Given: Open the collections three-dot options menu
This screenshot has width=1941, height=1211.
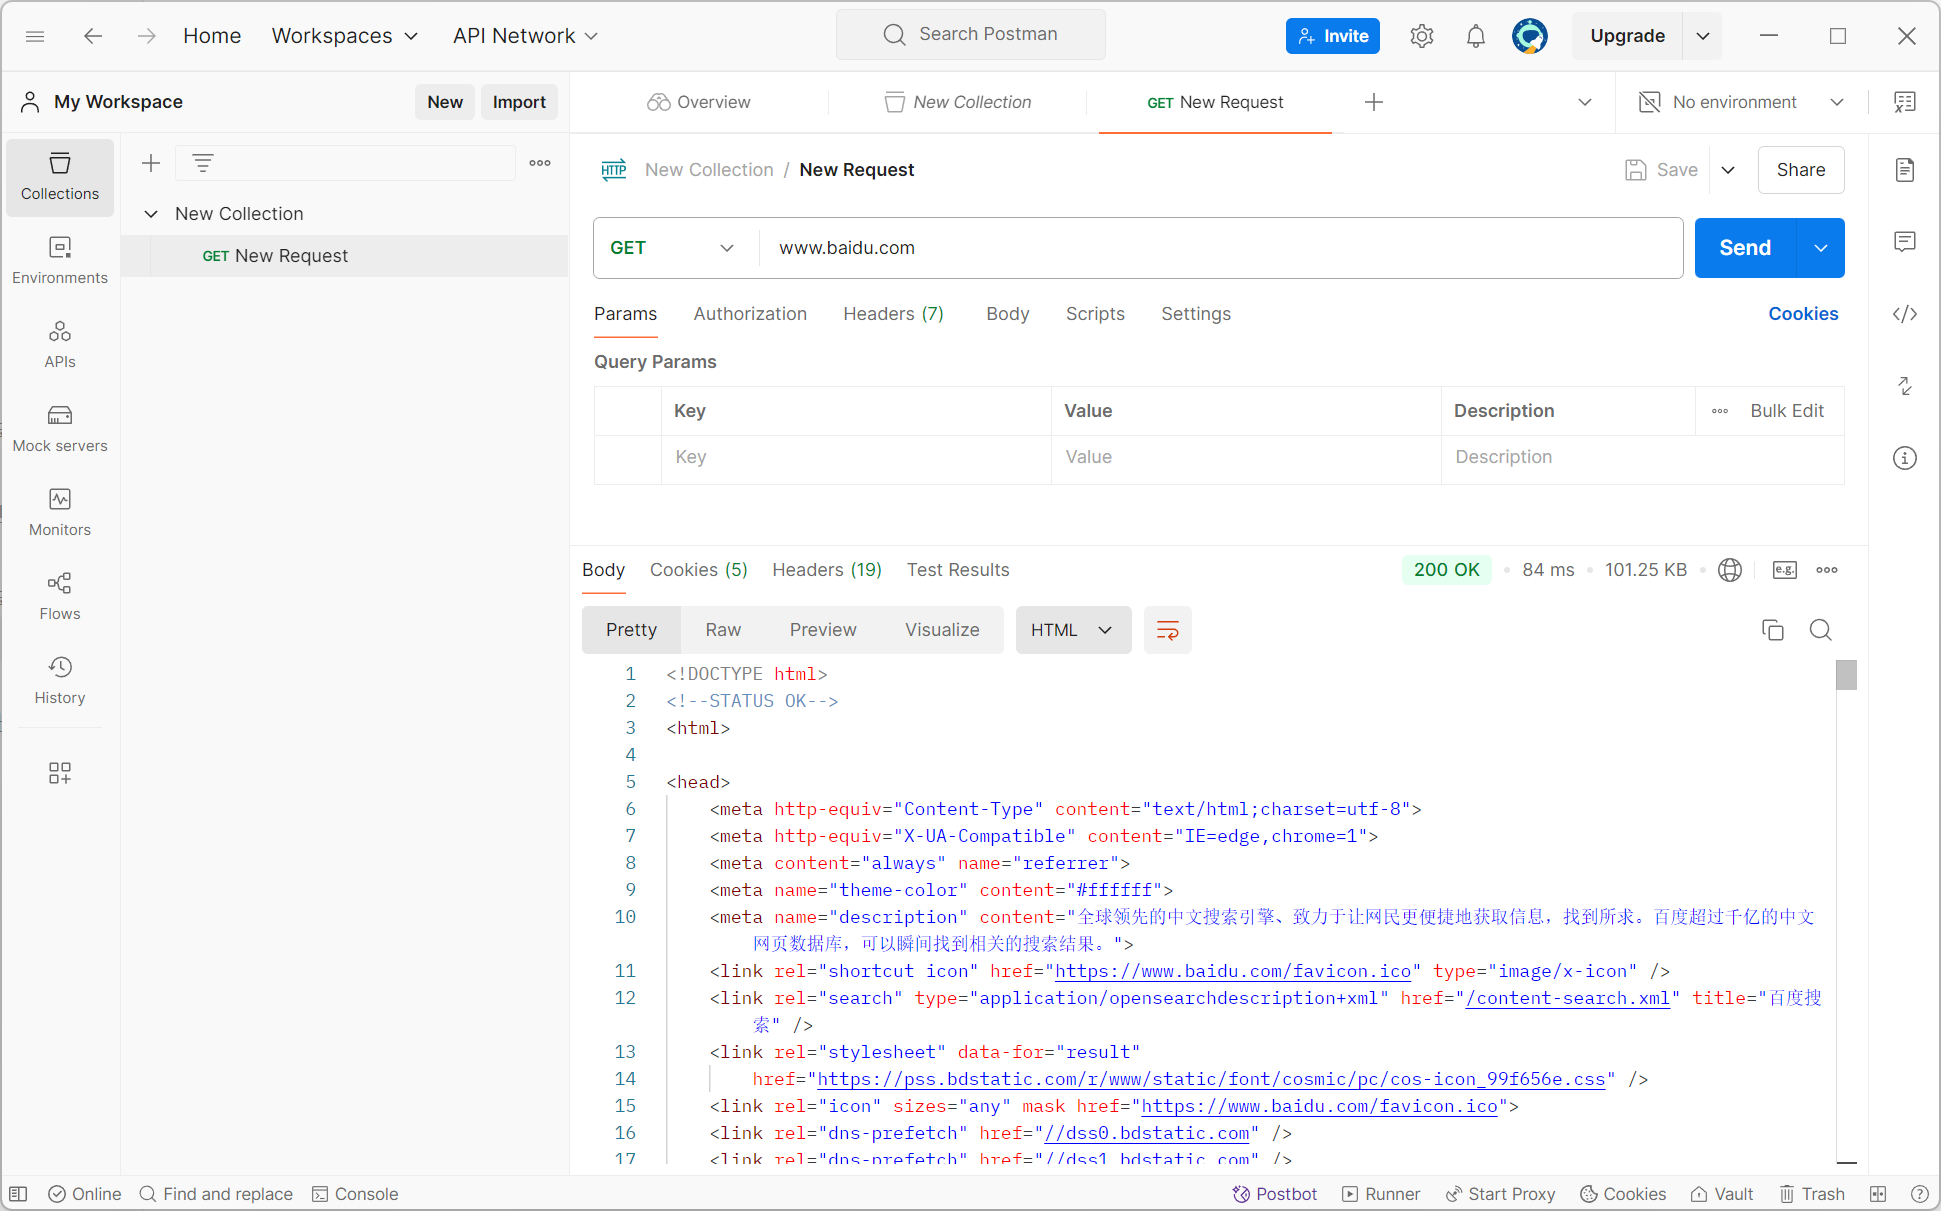Looking at the screenshot, I should pos(540,163).
